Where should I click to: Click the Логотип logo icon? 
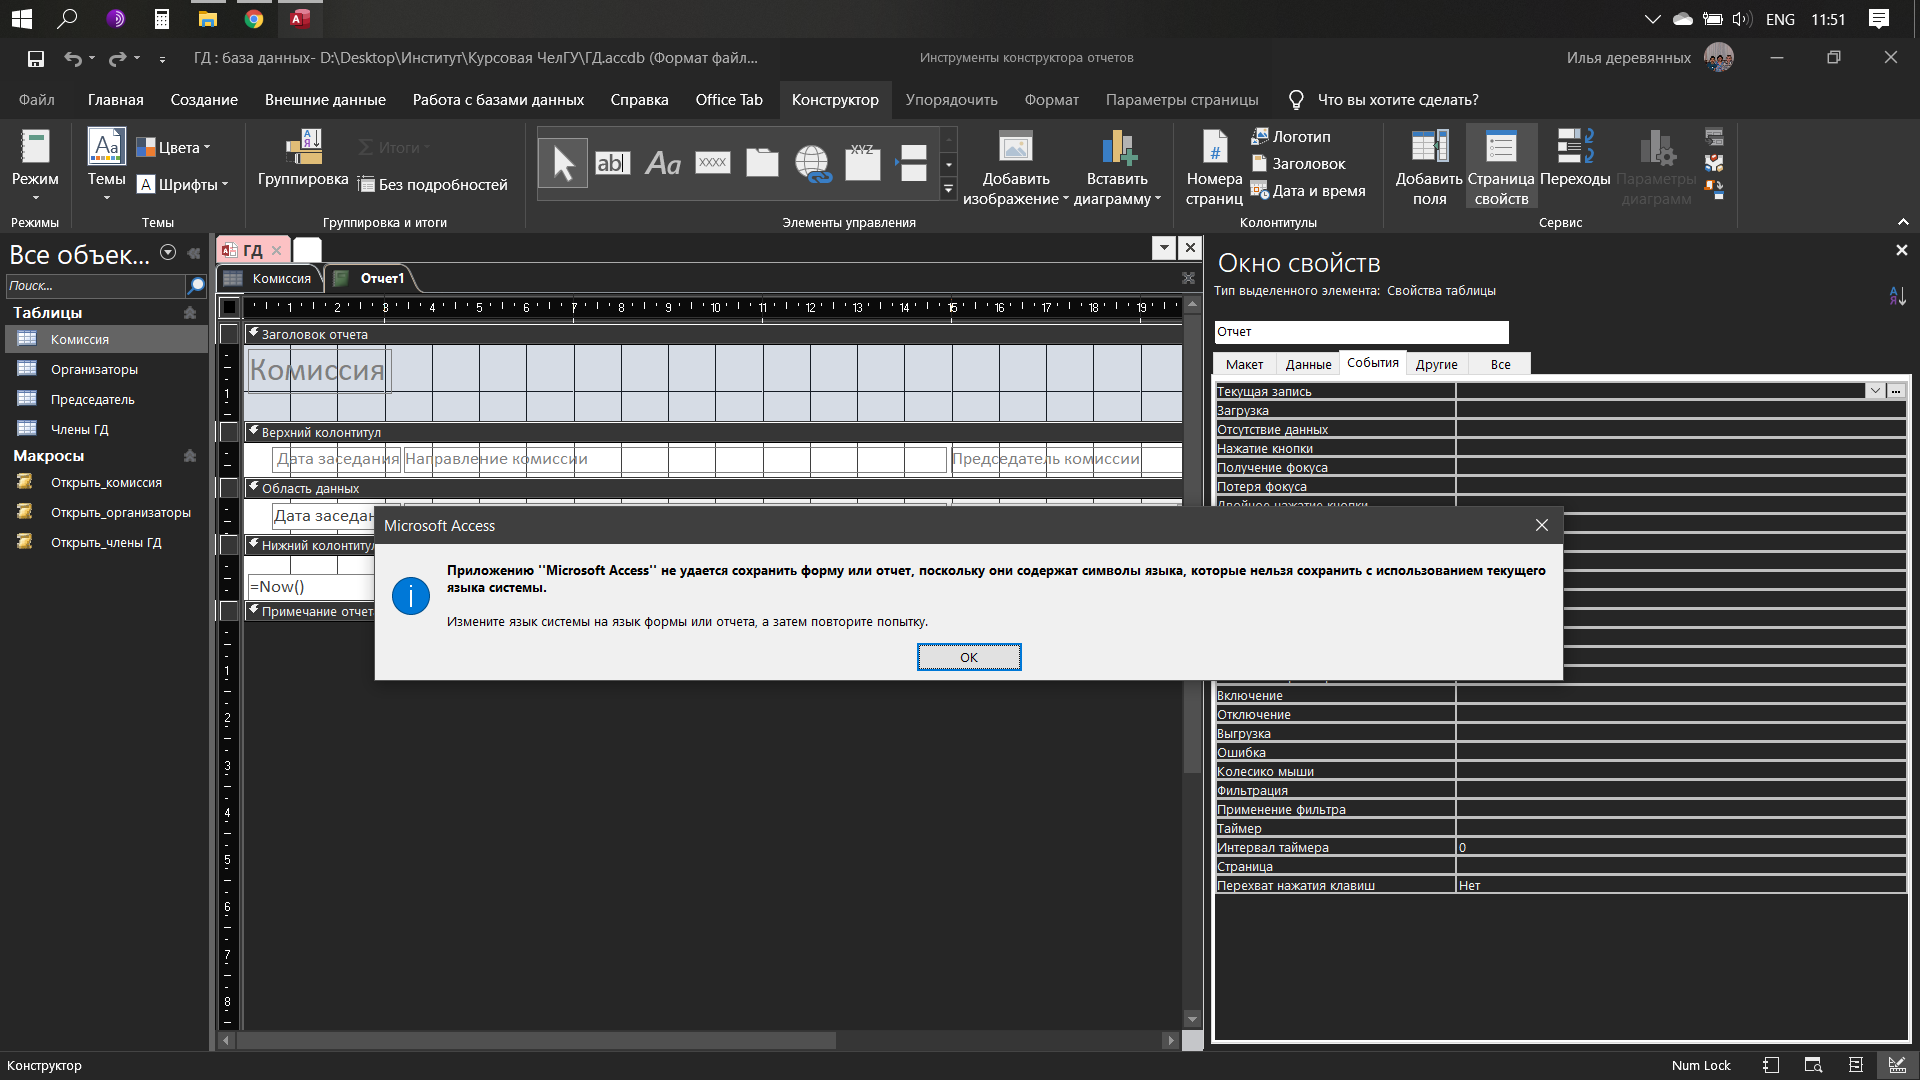[1259, 136]
